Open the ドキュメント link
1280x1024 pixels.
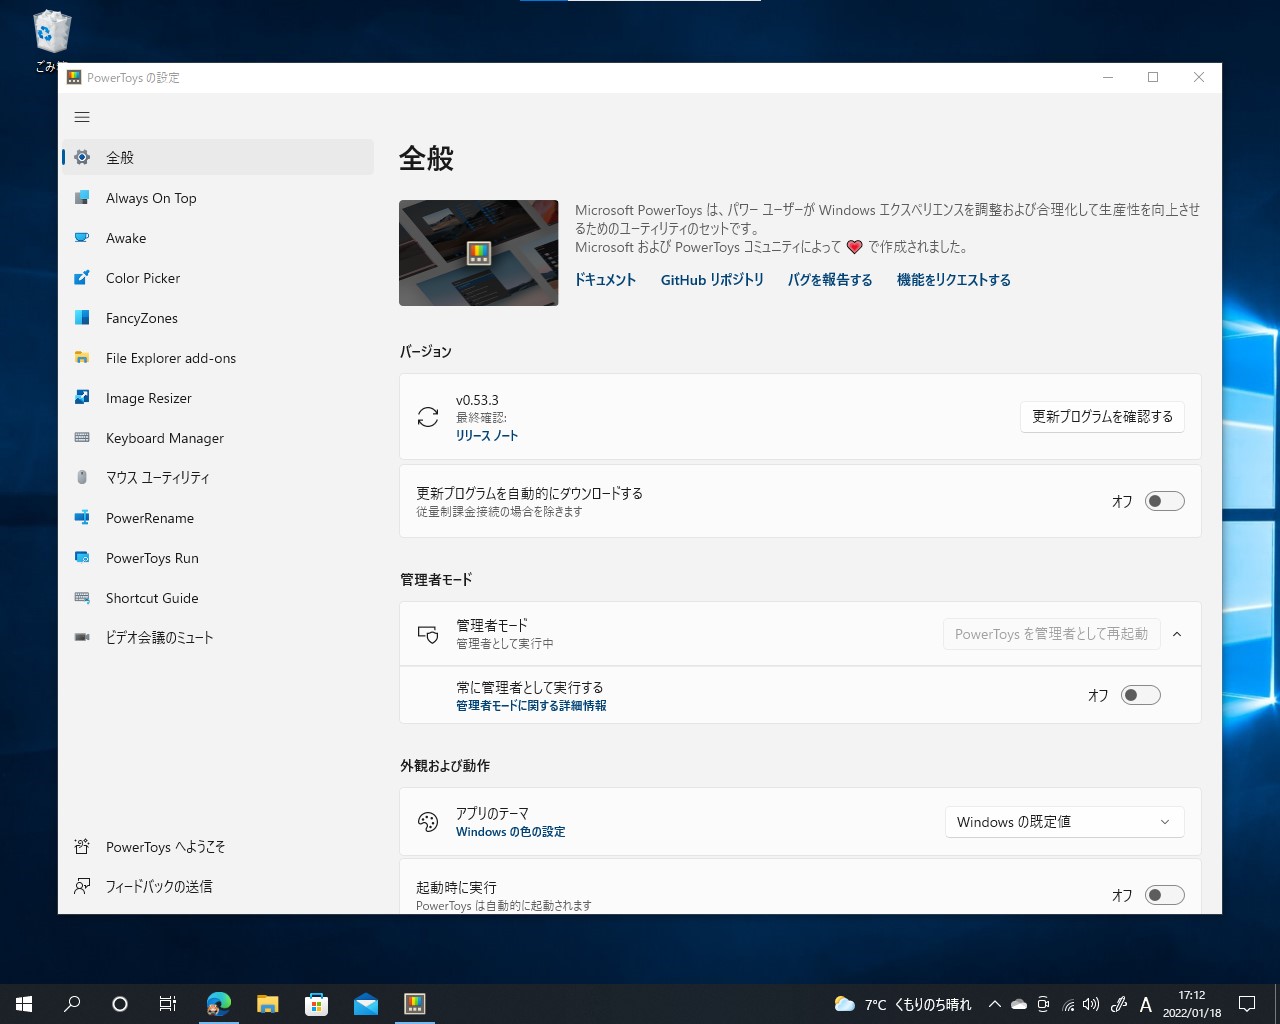pos(605,280)
